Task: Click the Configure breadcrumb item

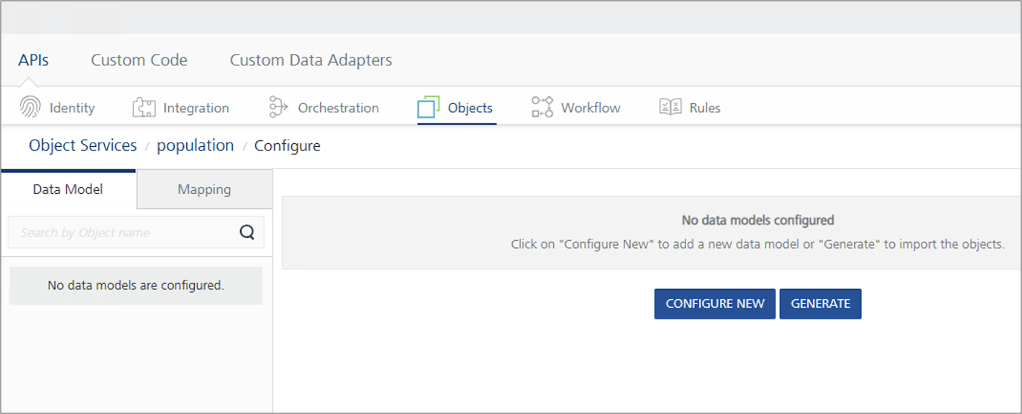Action: 287,146
